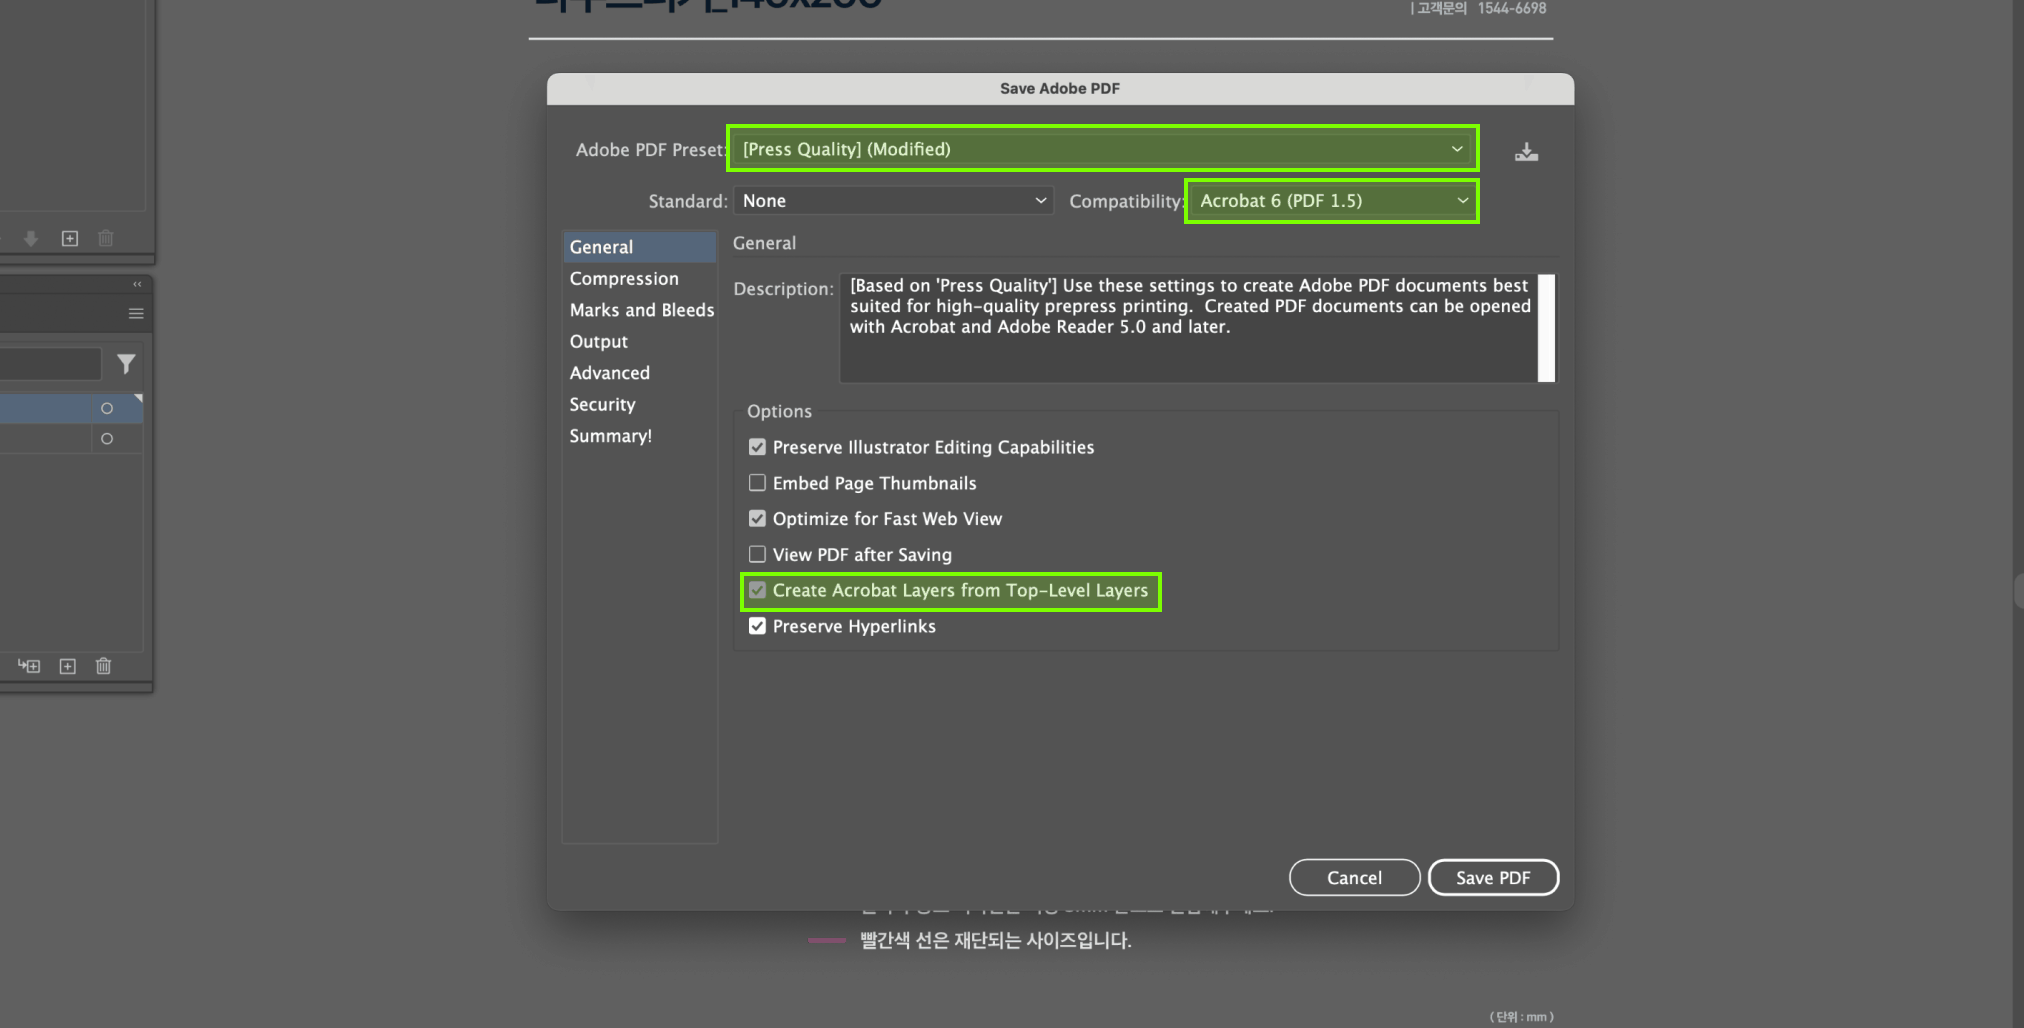Click Delete trash icon in Layers panel

[103, 666]
